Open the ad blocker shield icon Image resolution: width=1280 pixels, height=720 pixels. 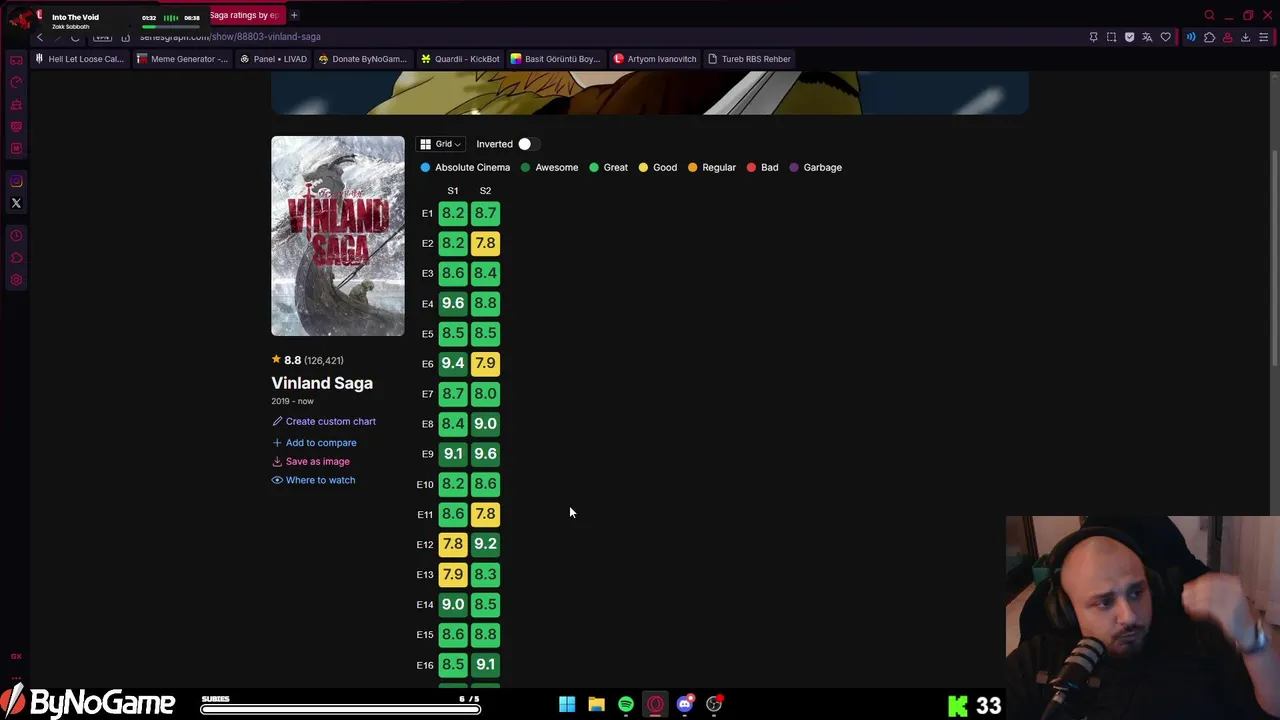[x=1129, y=37]
